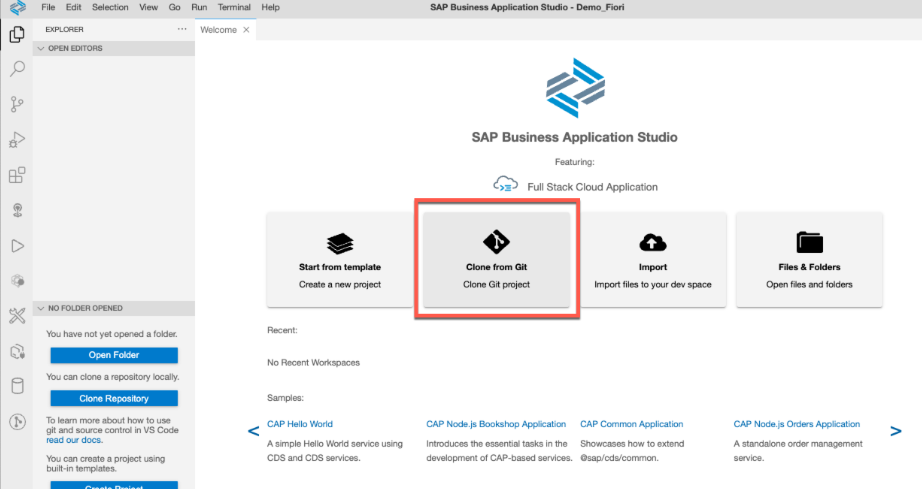Click the stacked layers template icon

click(340, 243)
